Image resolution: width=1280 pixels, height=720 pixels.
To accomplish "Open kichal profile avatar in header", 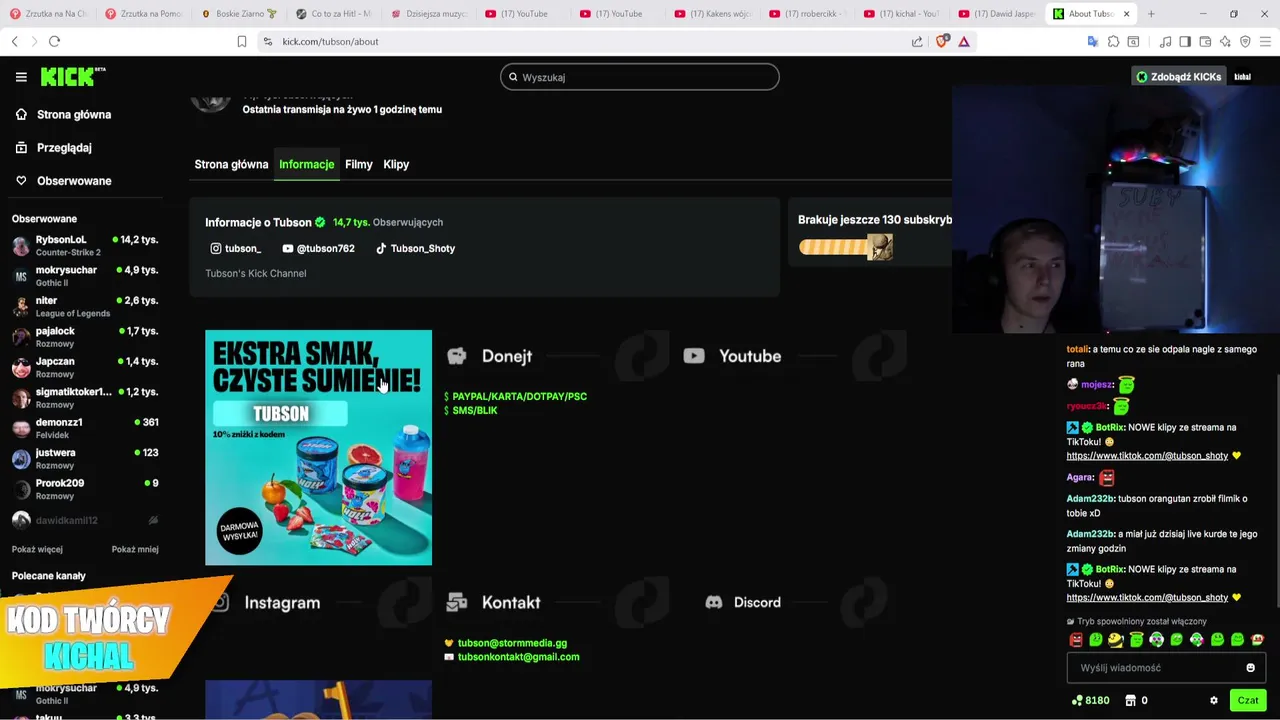I will click(x=1242, y=77).
